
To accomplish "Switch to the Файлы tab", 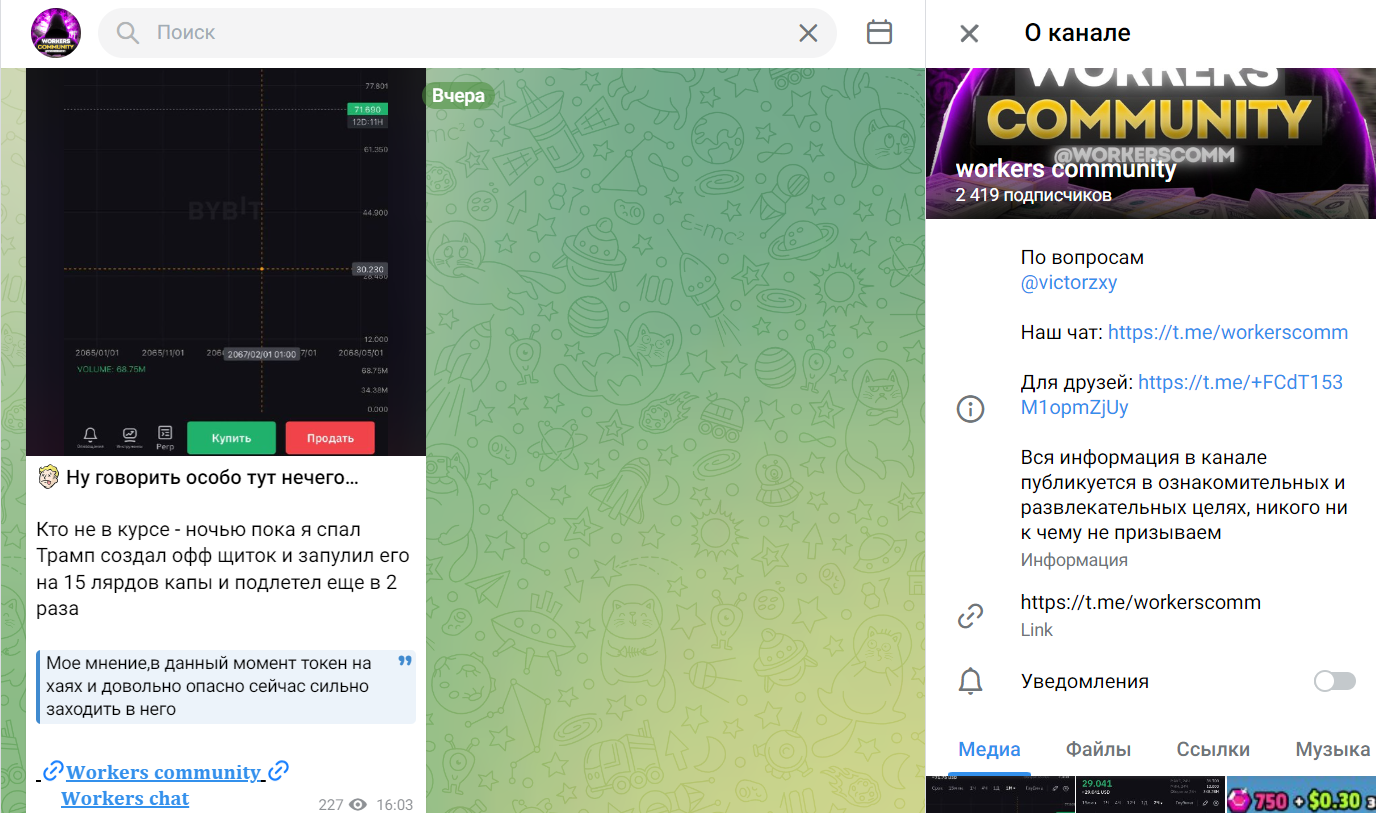I will 1098,749.
